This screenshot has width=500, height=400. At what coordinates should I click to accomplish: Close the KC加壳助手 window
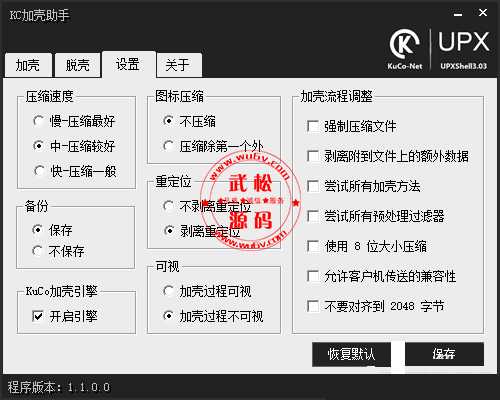pyautogui.click(x=483, y=13)
